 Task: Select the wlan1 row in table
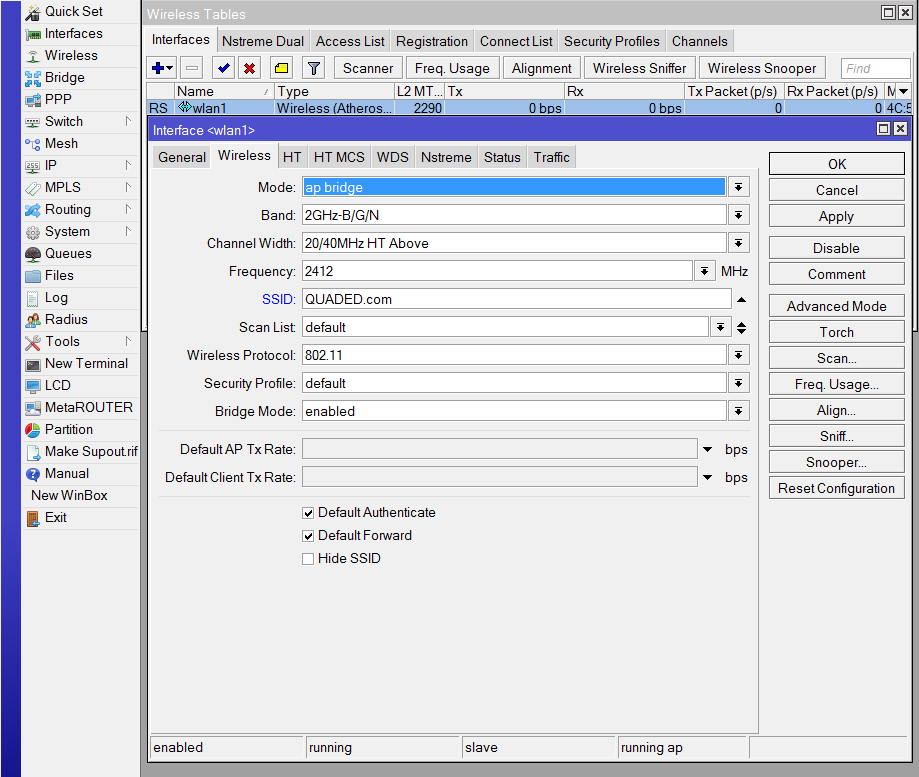[x=529, y=108]
